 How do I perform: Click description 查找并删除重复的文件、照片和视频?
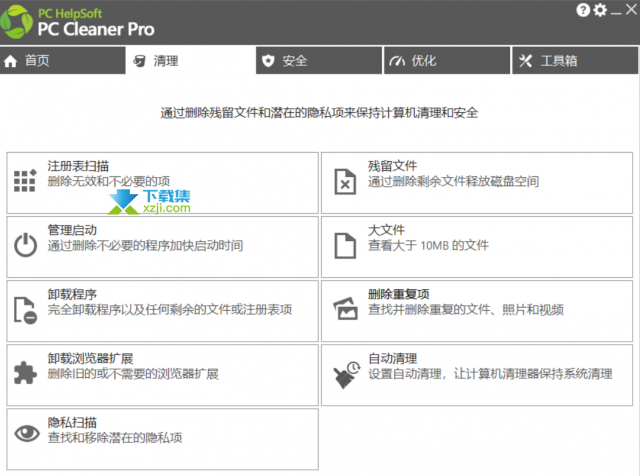[466, 309]
